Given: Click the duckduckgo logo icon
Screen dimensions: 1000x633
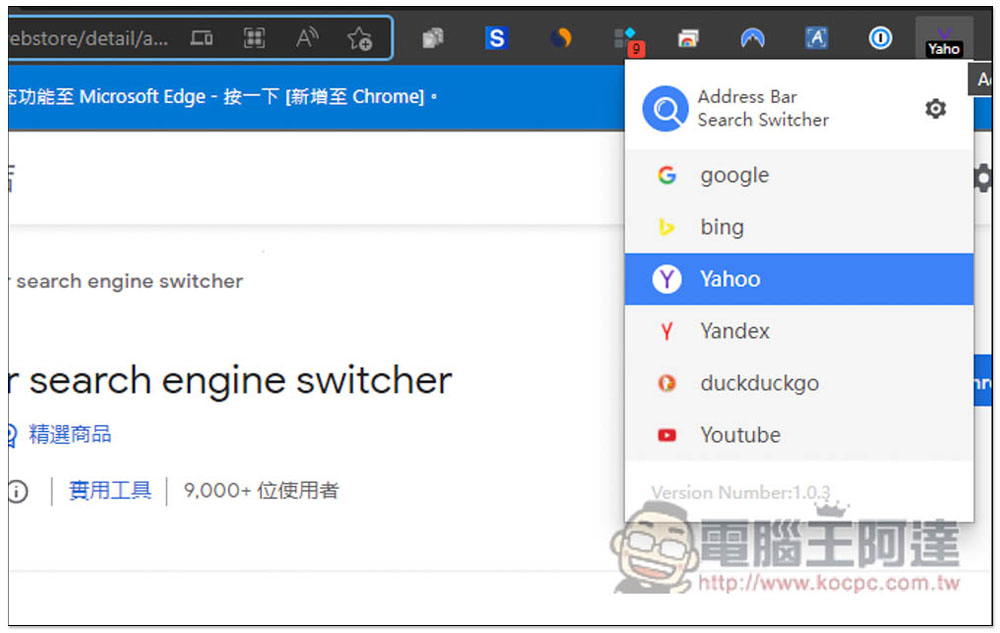Looking at the screenshot, I should [x=666, y=383].
